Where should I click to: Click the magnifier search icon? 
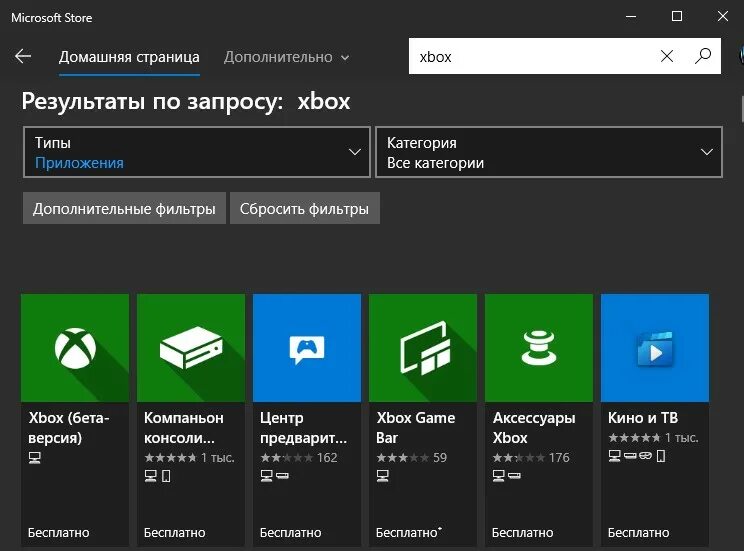point(703,56)
